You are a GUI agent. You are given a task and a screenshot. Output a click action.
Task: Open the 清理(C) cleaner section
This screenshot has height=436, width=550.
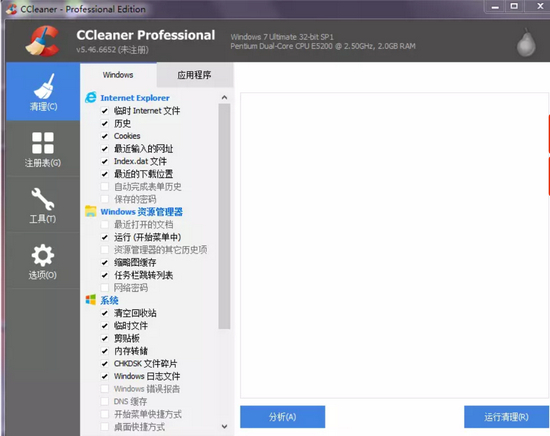point(43,92)
